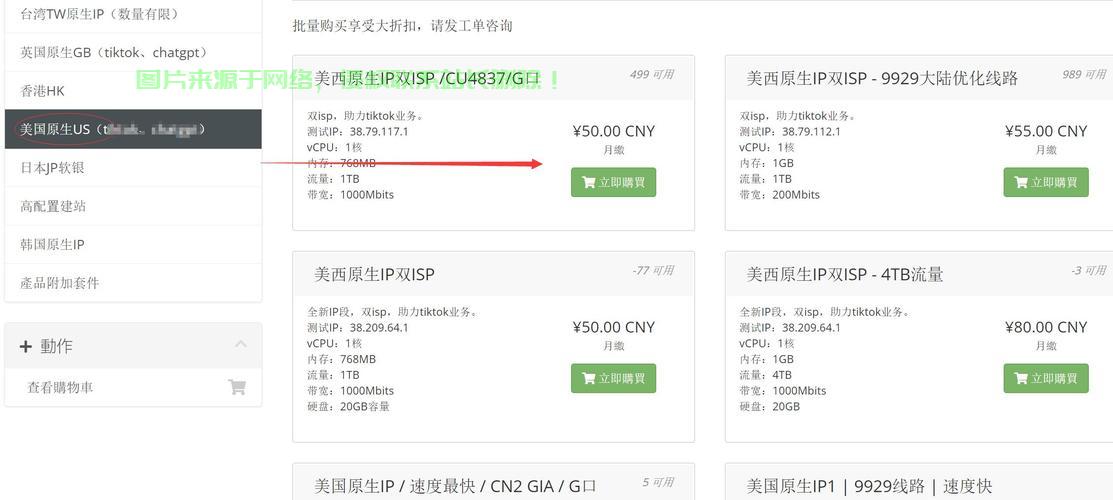Click the shopping cart icon beside 查看購物車
This screenshot has height=500, width=1113.
[237, 388]
